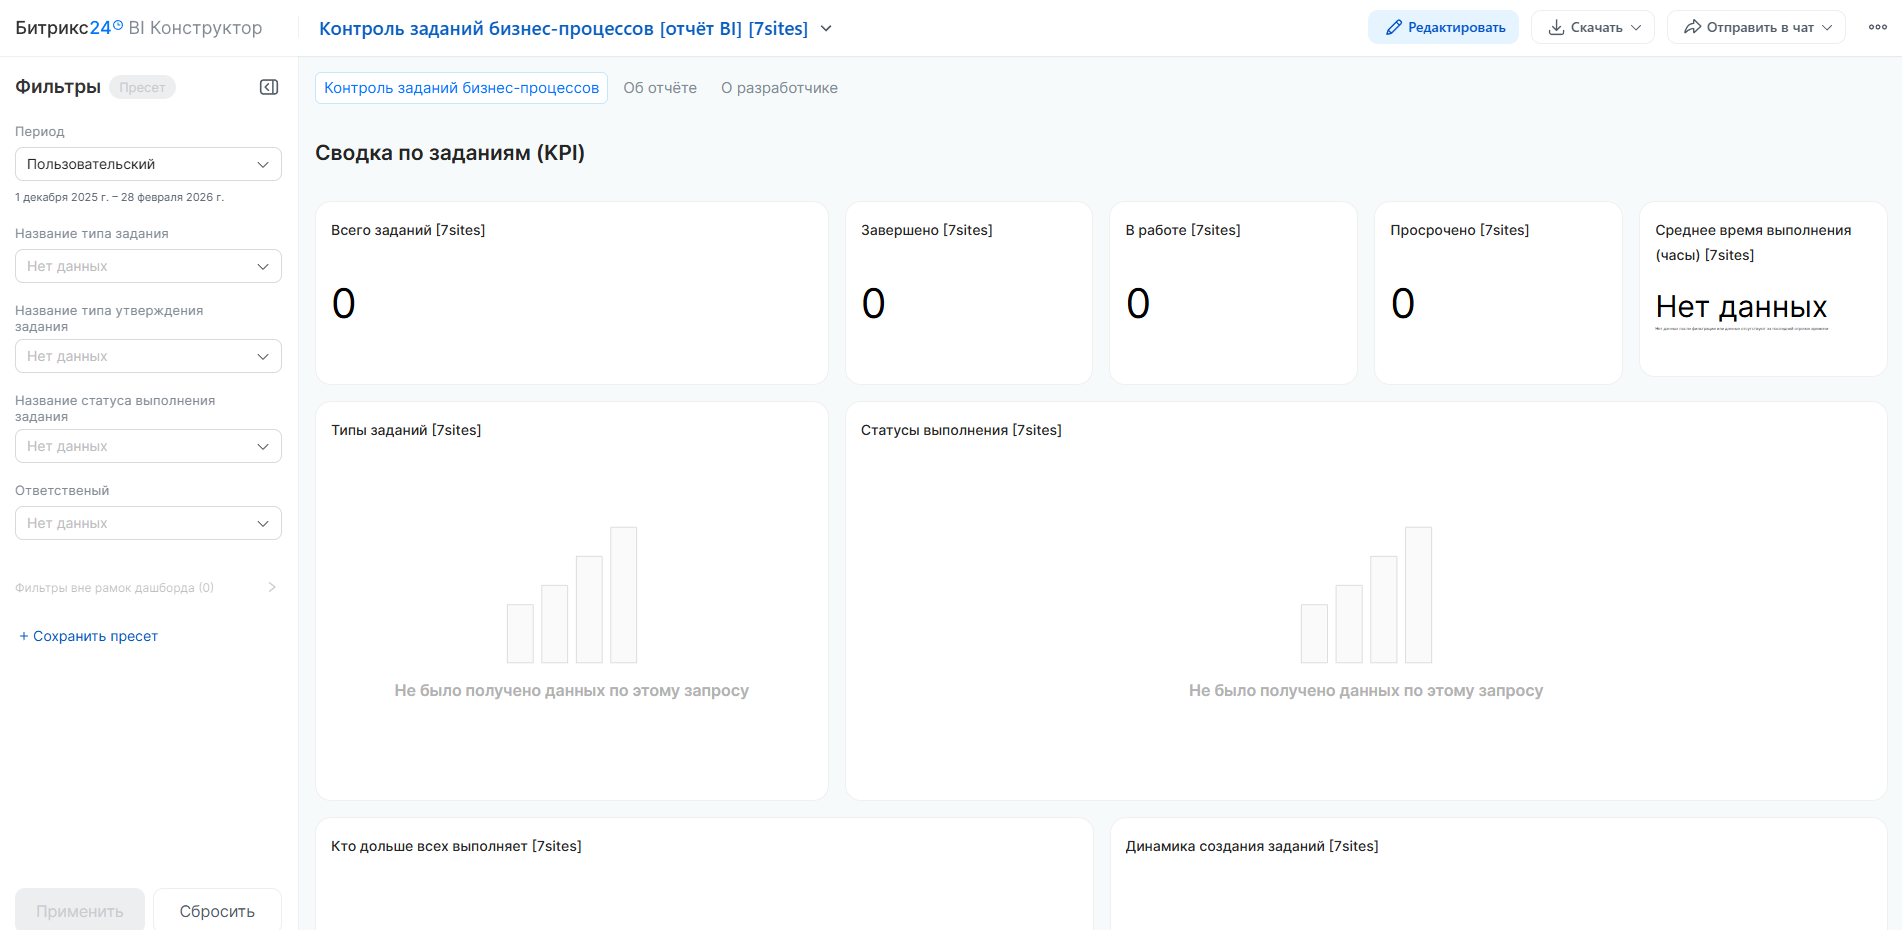Expand Фильтры вне рамок дашборда section
Viewport: 1902px width, 930px height.
146,588
